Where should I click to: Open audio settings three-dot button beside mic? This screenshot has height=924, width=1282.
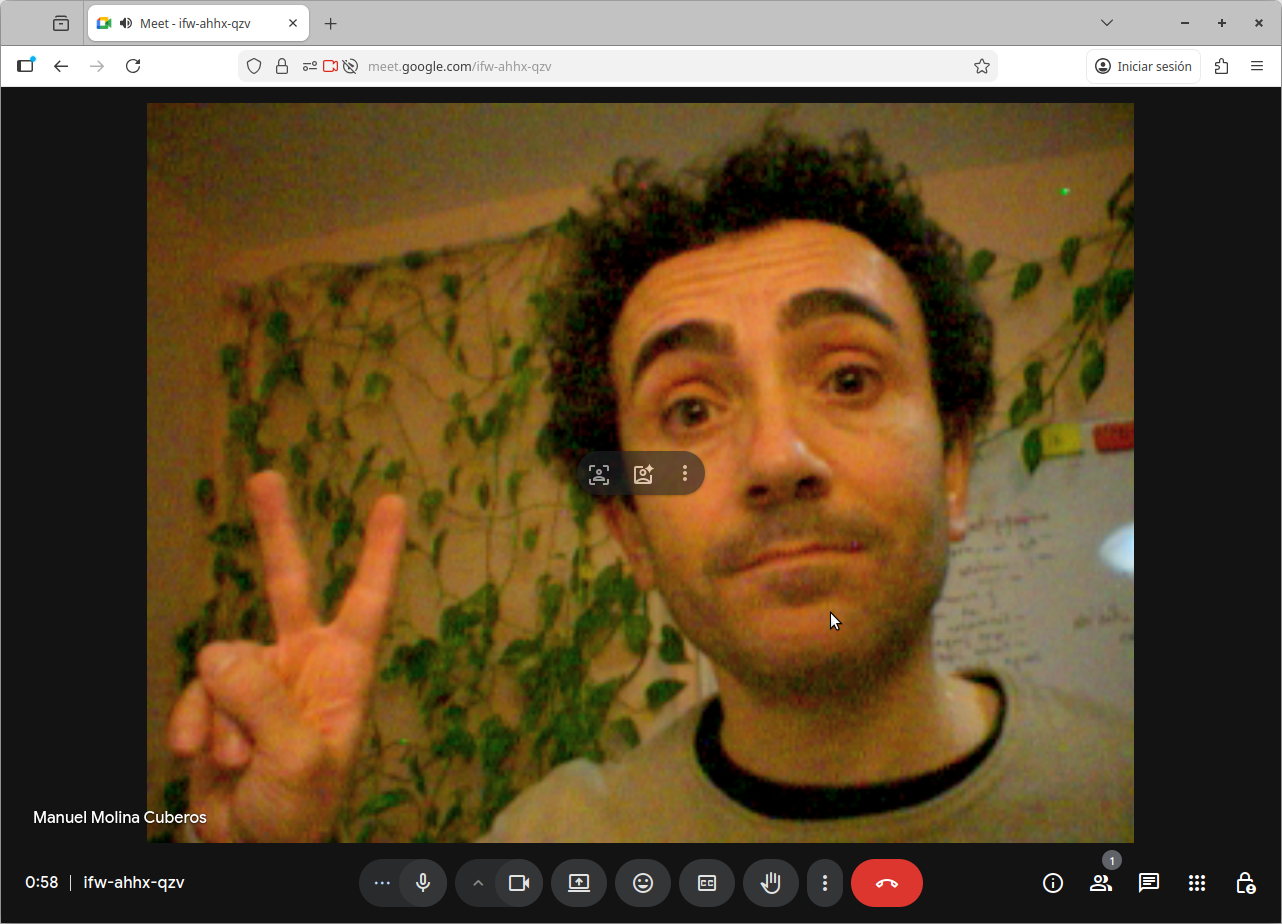click(381, 883)
